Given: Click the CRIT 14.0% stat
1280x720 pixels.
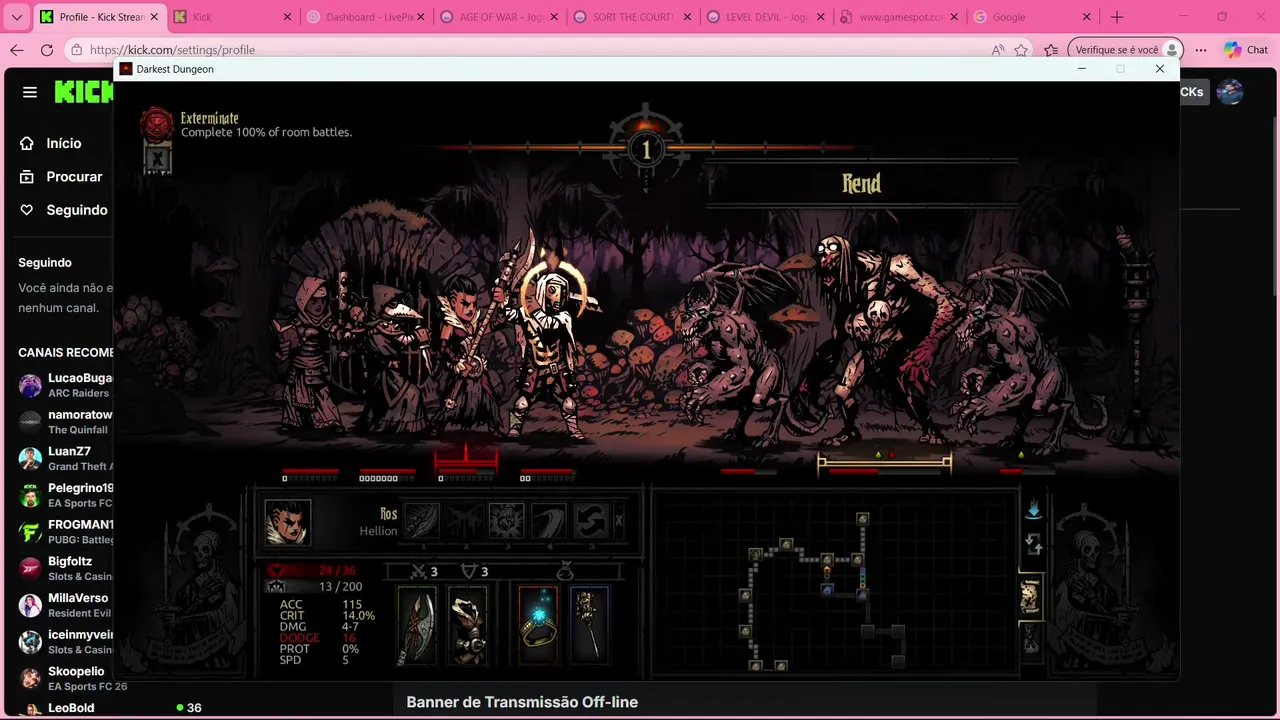Looking at the screenshot, I should 327,616.
